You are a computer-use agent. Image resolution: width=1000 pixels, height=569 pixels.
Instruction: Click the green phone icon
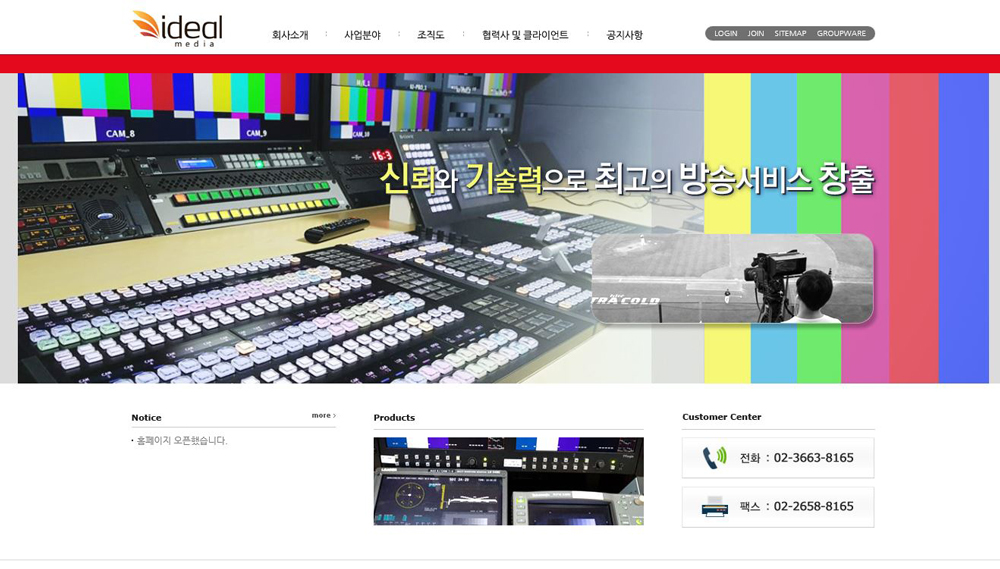[x=714, y=458]
